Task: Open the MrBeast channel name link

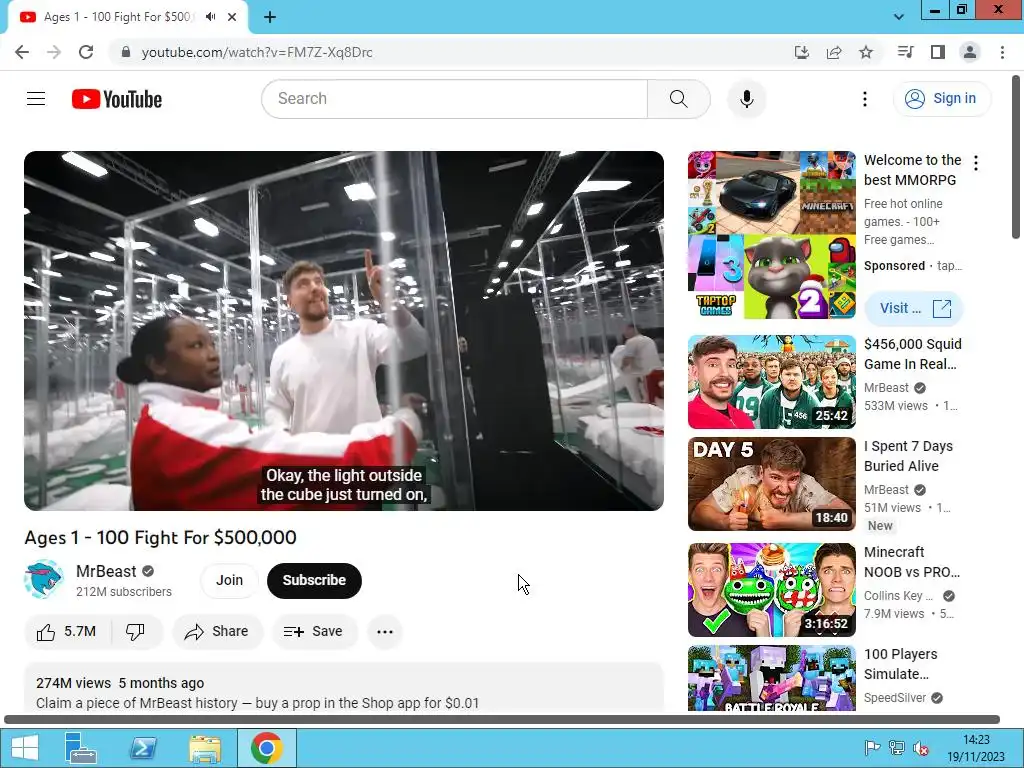Action: 106,571
